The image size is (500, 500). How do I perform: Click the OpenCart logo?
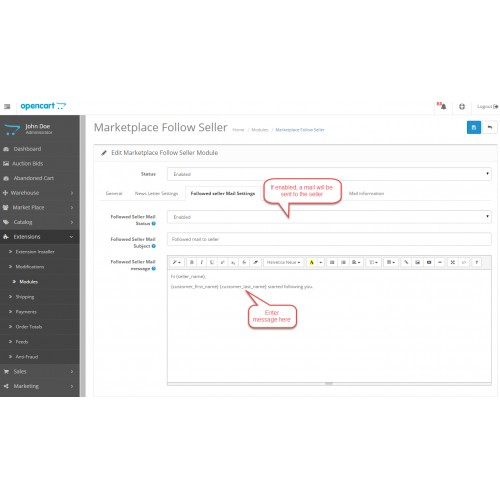(43, 106)
